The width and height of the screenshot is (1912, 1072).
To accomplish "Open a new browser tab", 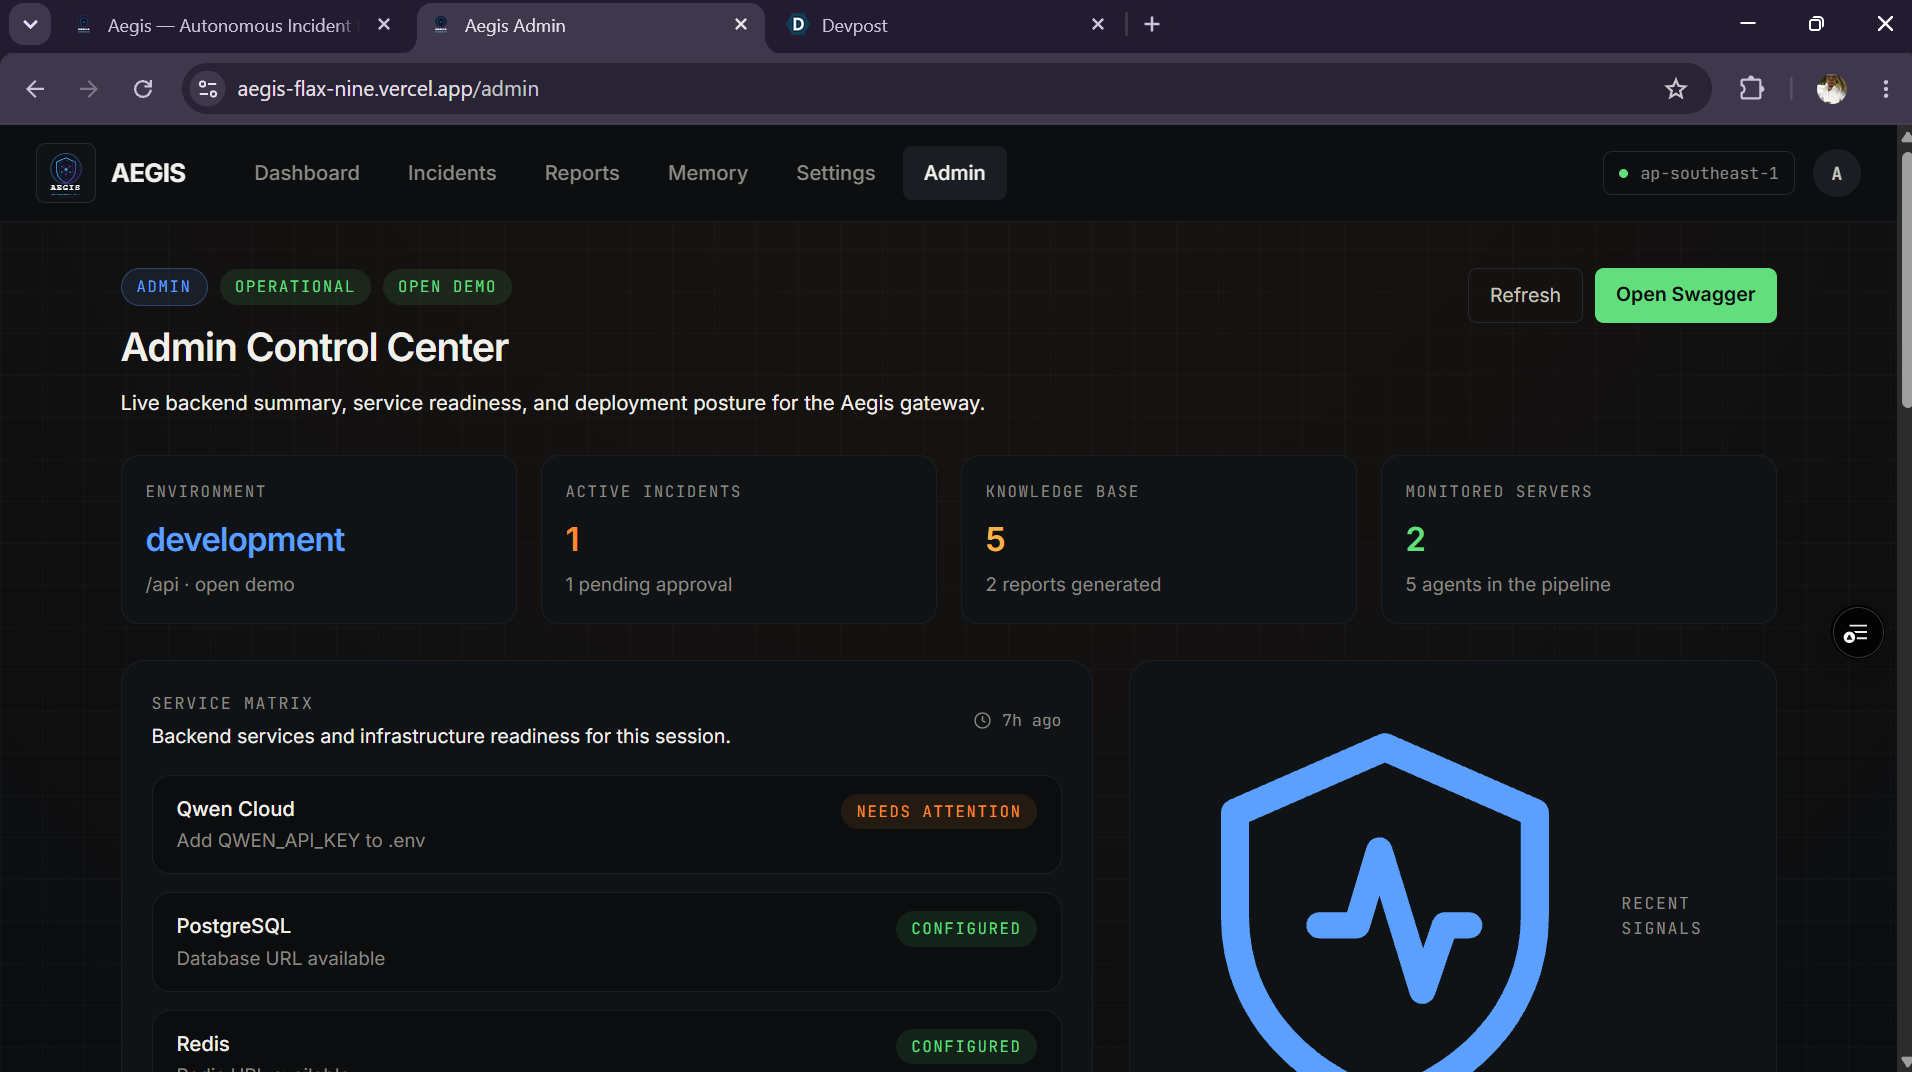I will (1152, 24).
